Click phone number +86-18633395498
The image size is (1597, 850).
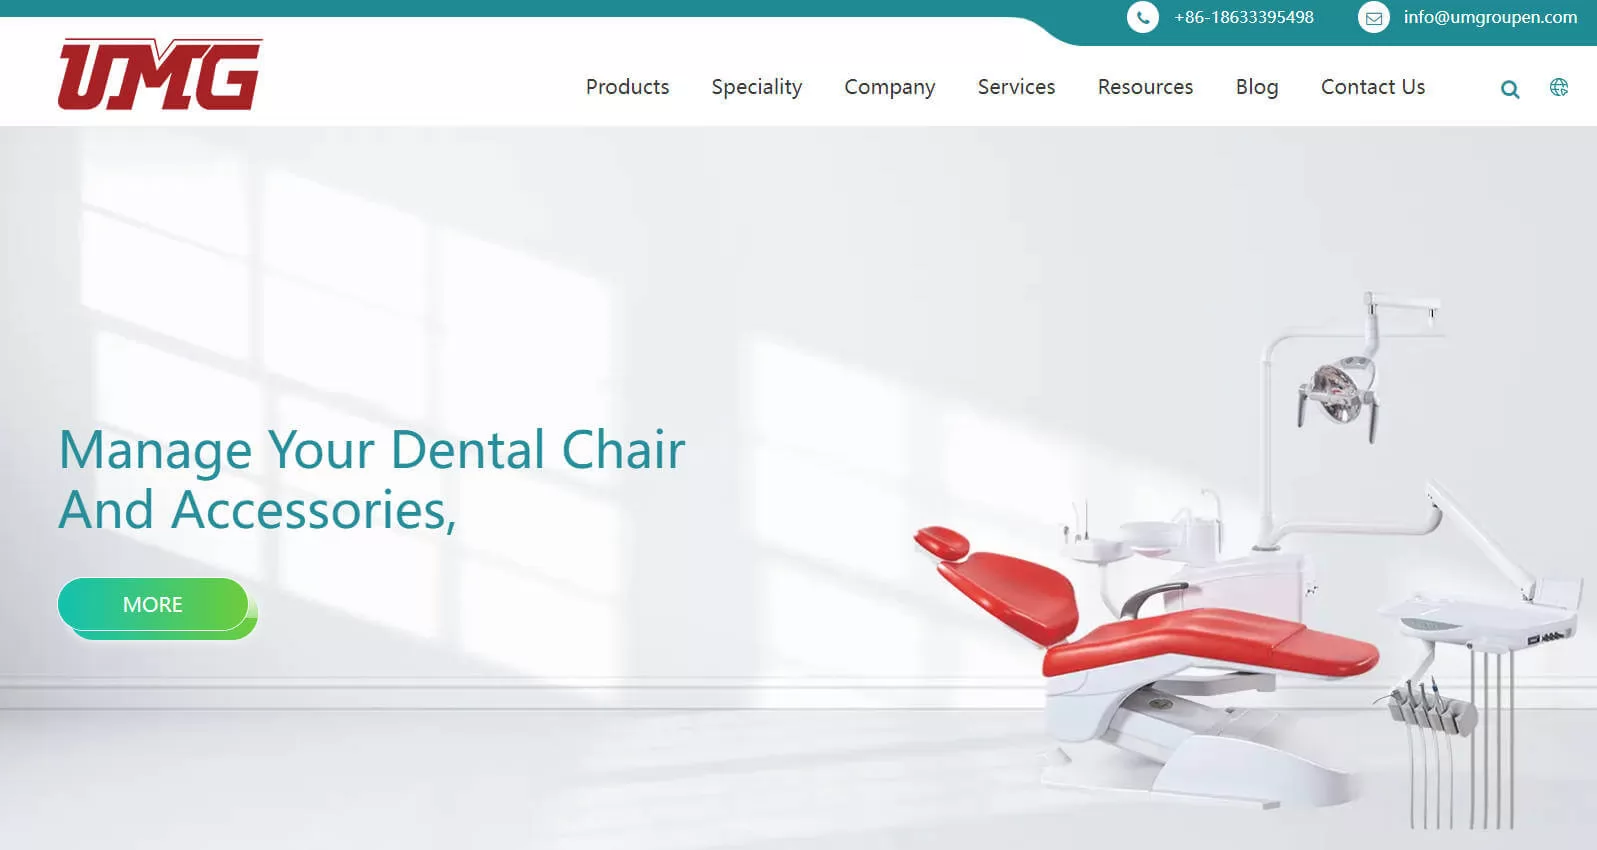pyautogui.click(x=1244, y=17)
